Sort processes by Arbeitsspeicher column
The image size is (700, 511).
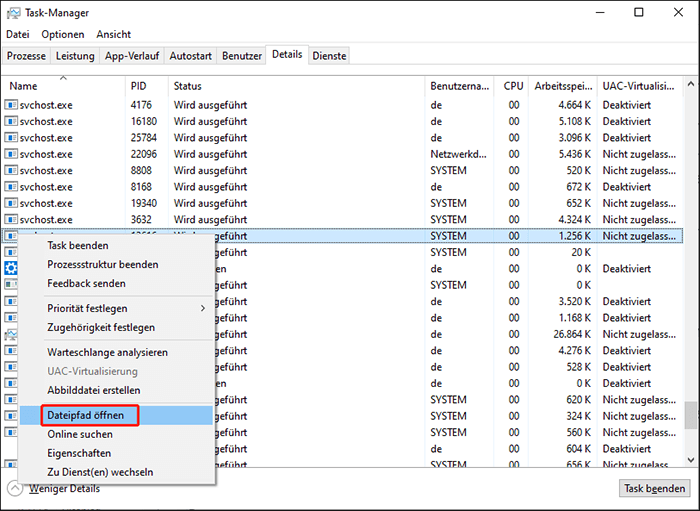(562, 86)
